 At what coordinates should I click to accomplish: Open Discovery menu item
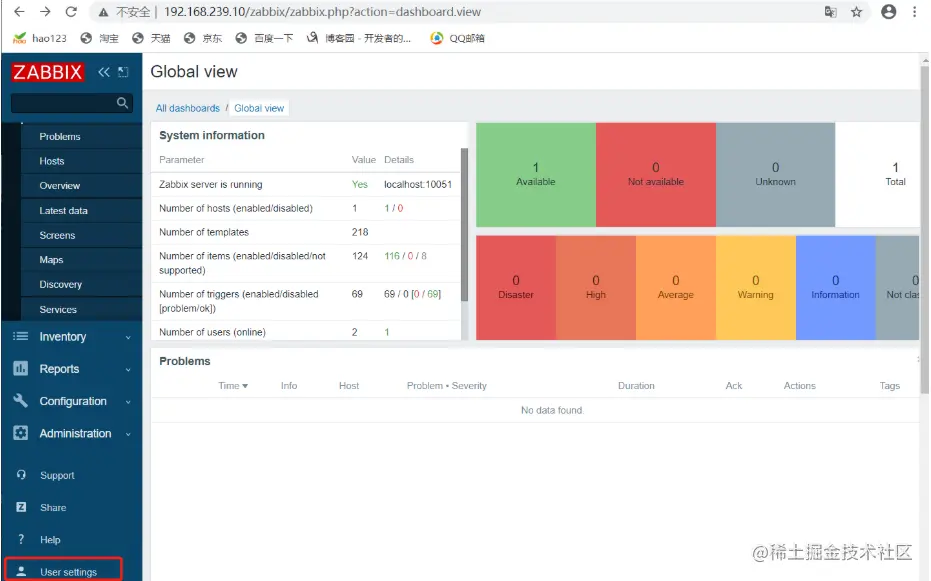(x=61, y=285)
